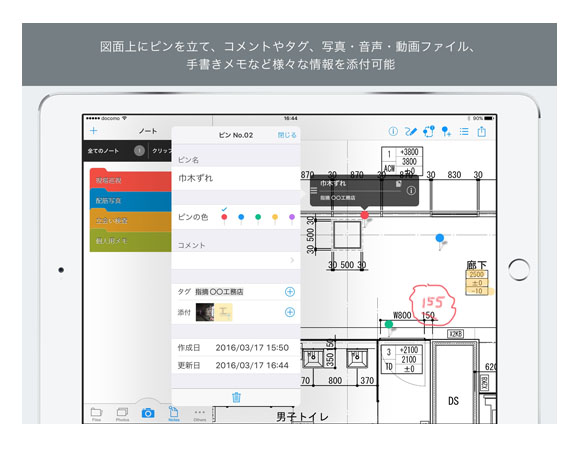Select the green pin color
Image resolution: width=585 pixels, height=453 pixels.
point(258,218)
